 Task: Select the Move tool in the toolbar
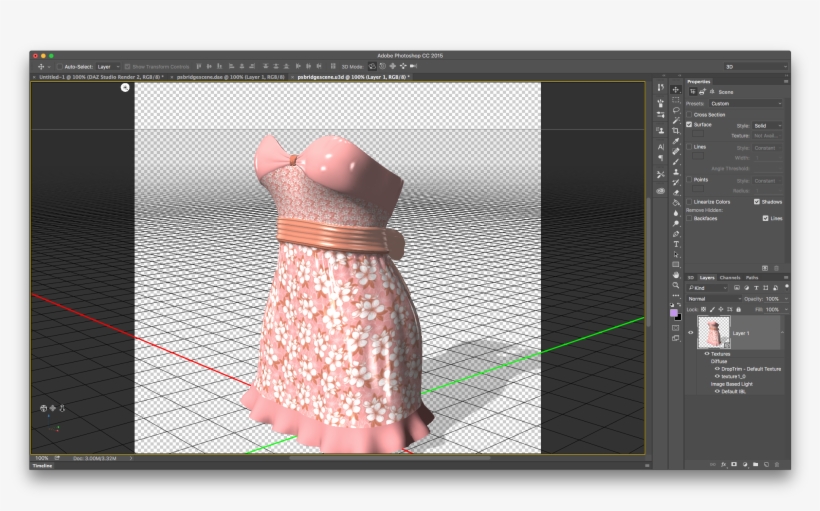point(676,90)
